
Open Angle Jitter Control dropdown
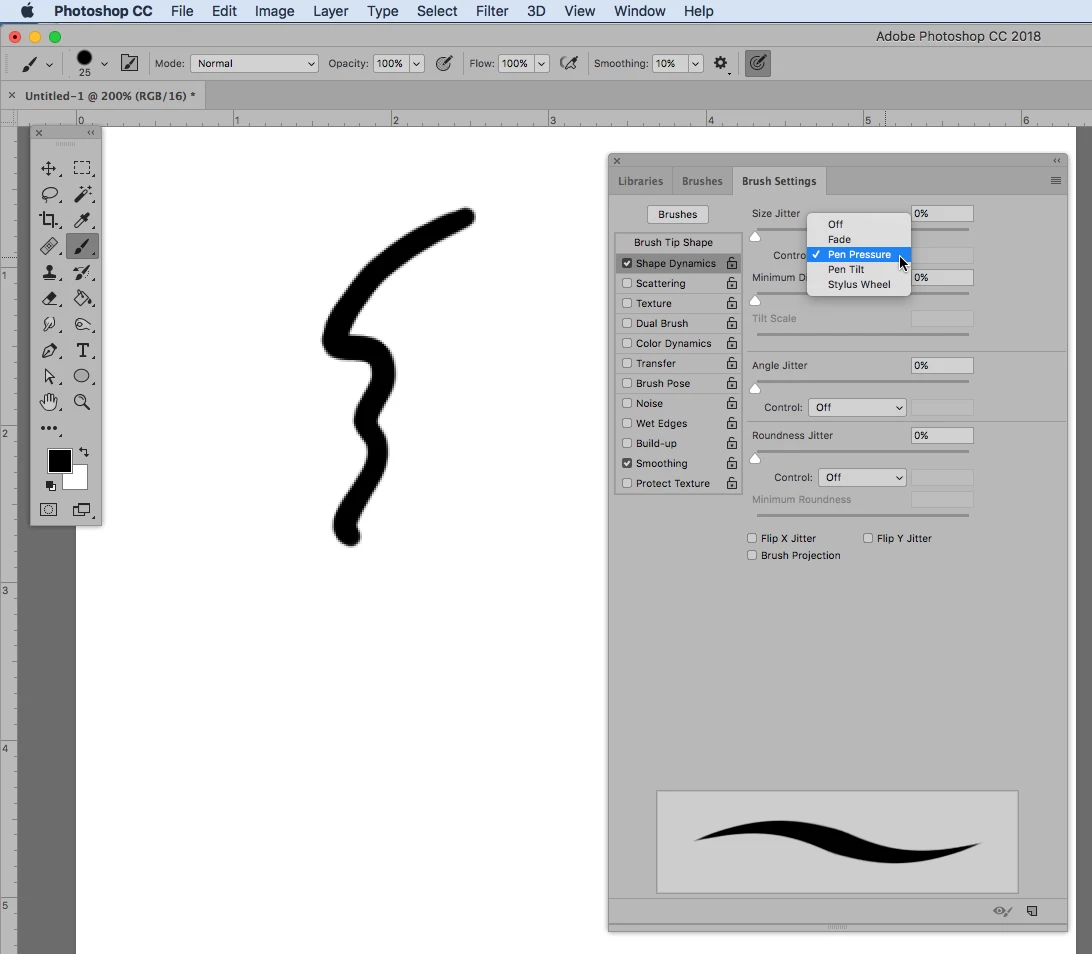click(x=857, y=407)
